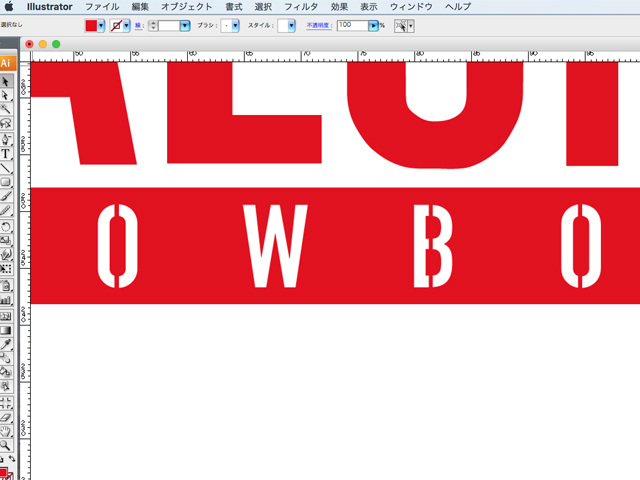Select the Eyedropper tool

6,342
